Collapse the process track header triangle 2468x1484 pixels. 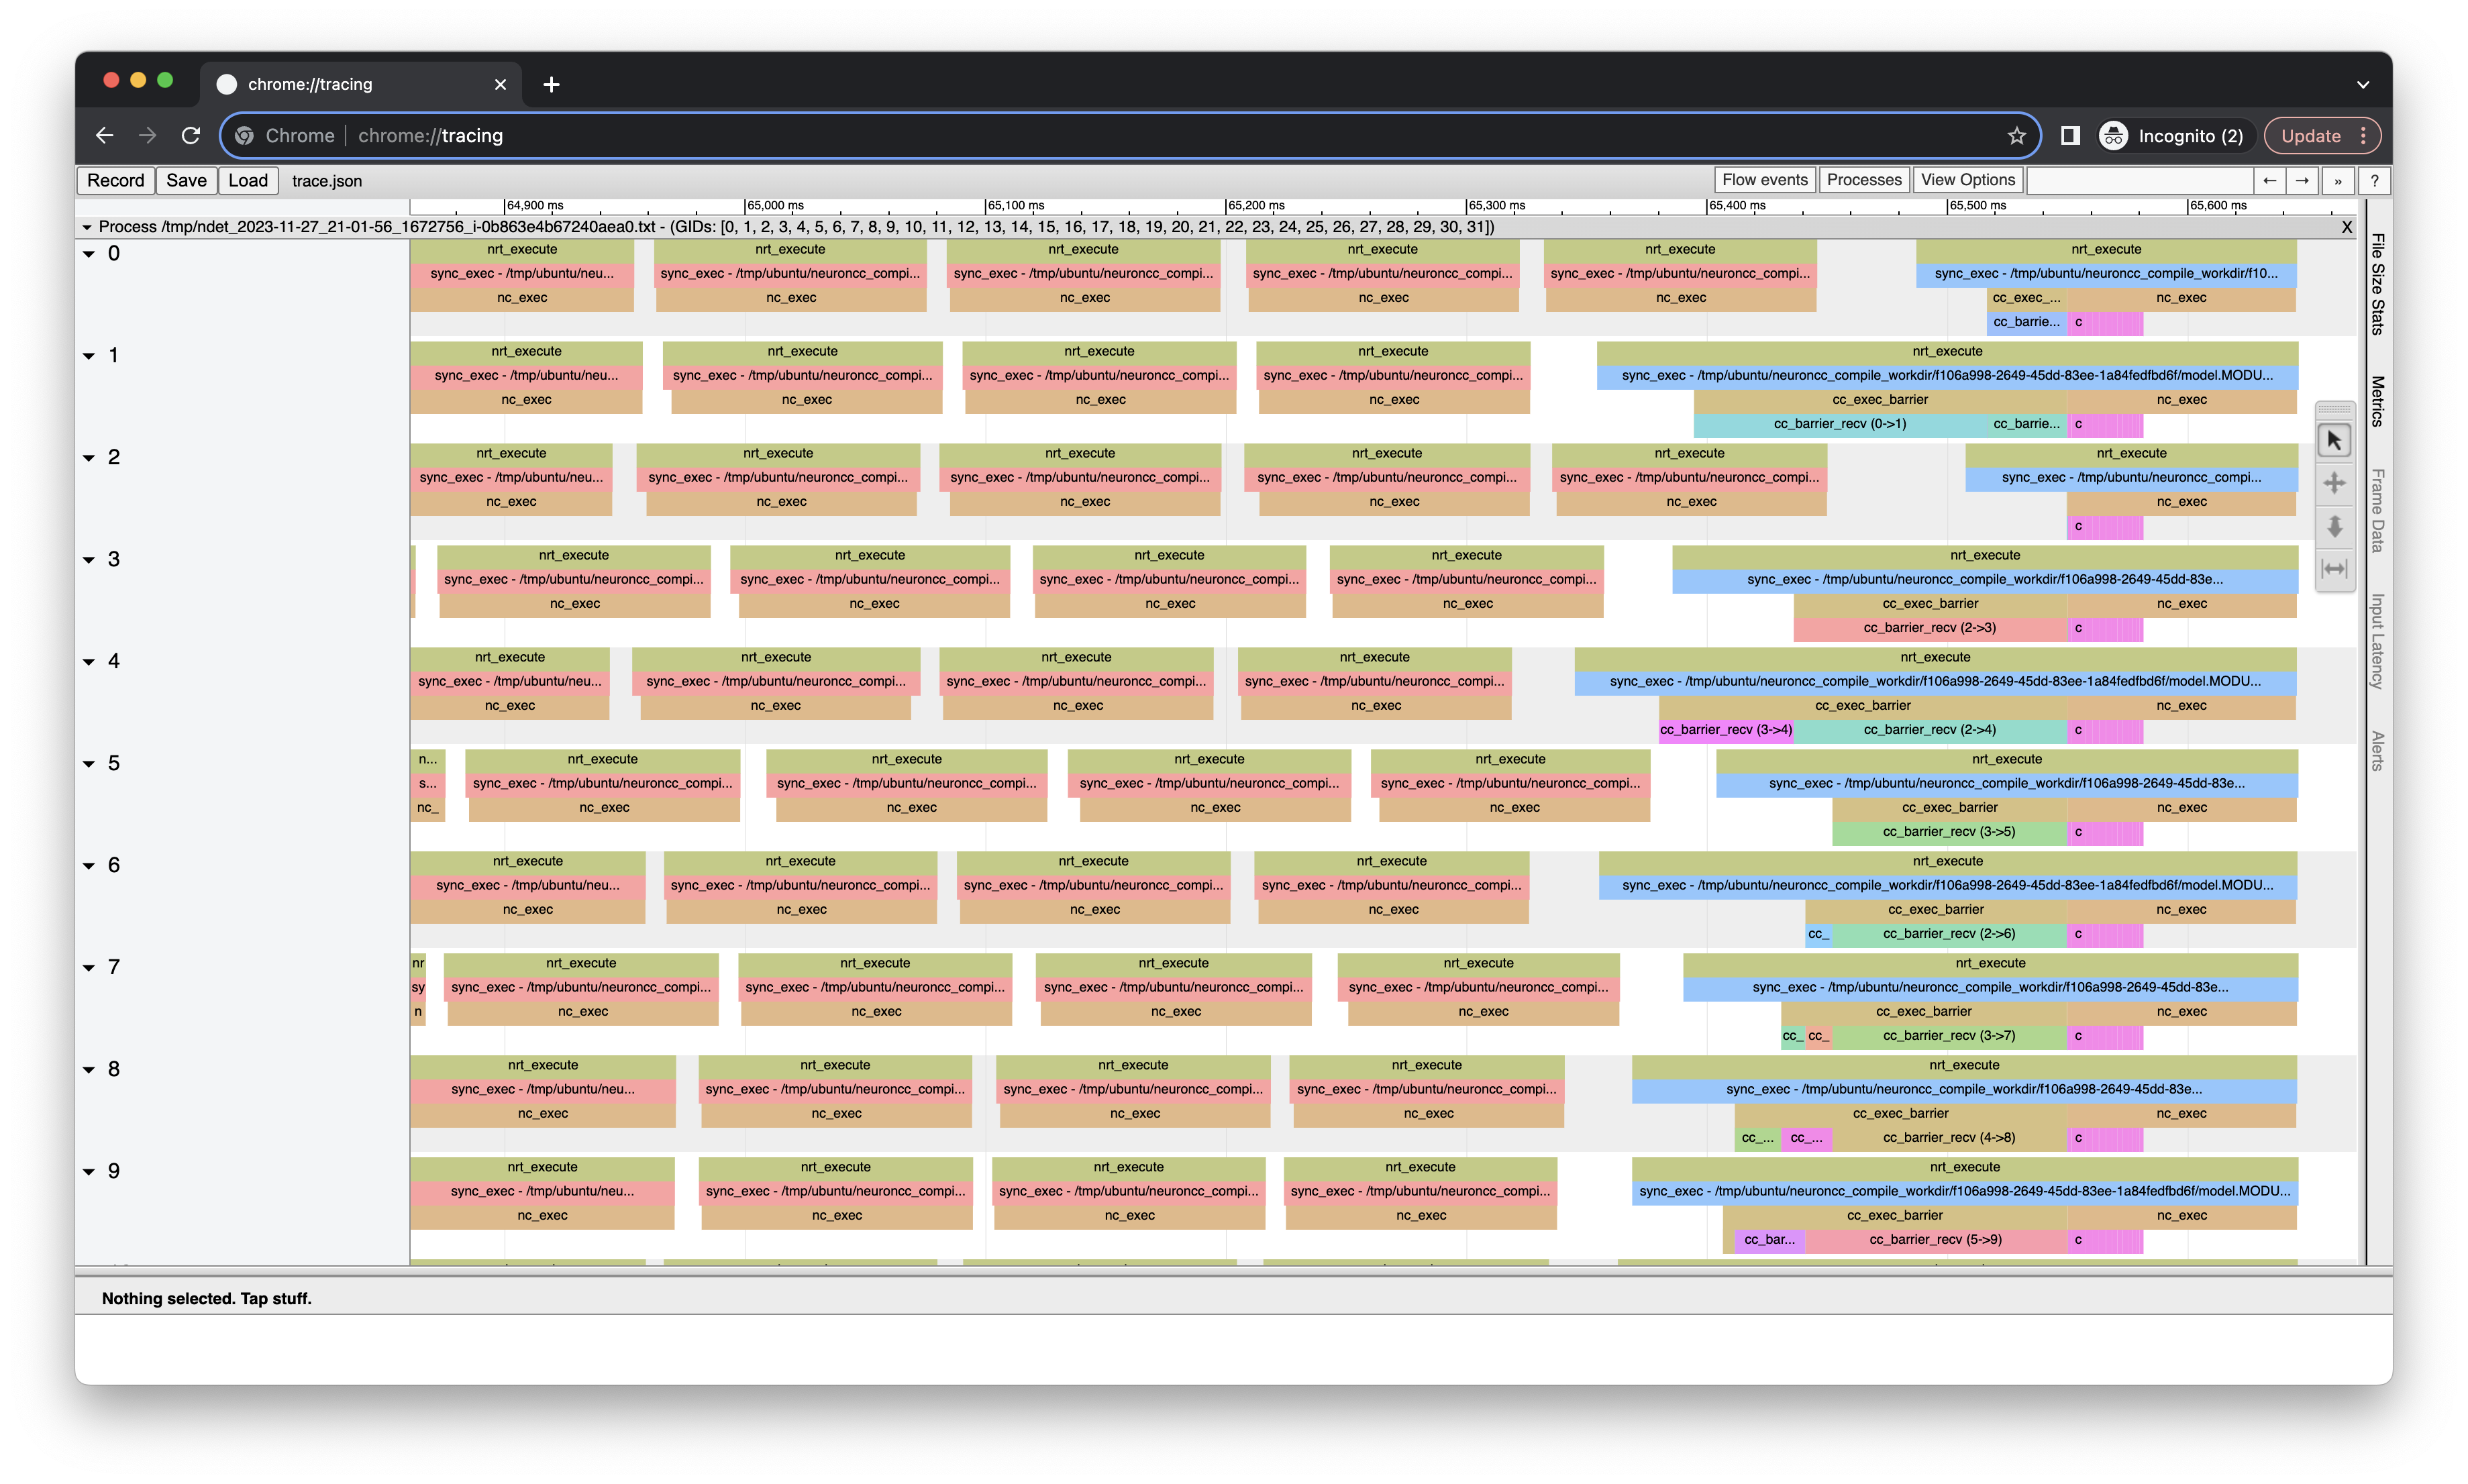click(x=87, y=227)
